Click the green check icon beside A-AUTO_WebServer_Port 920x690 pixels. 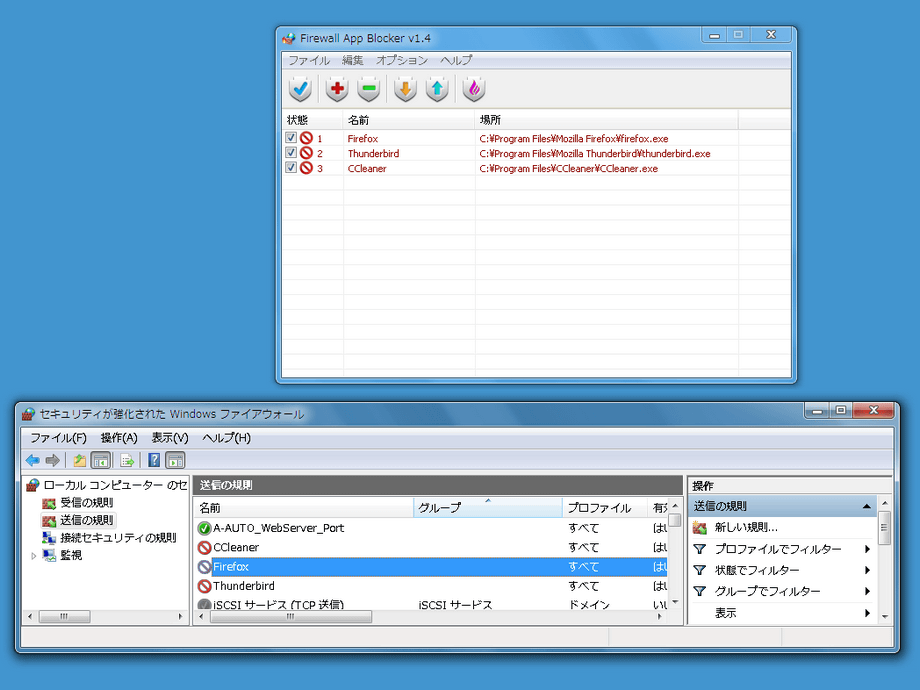click(x=204, y=528)
